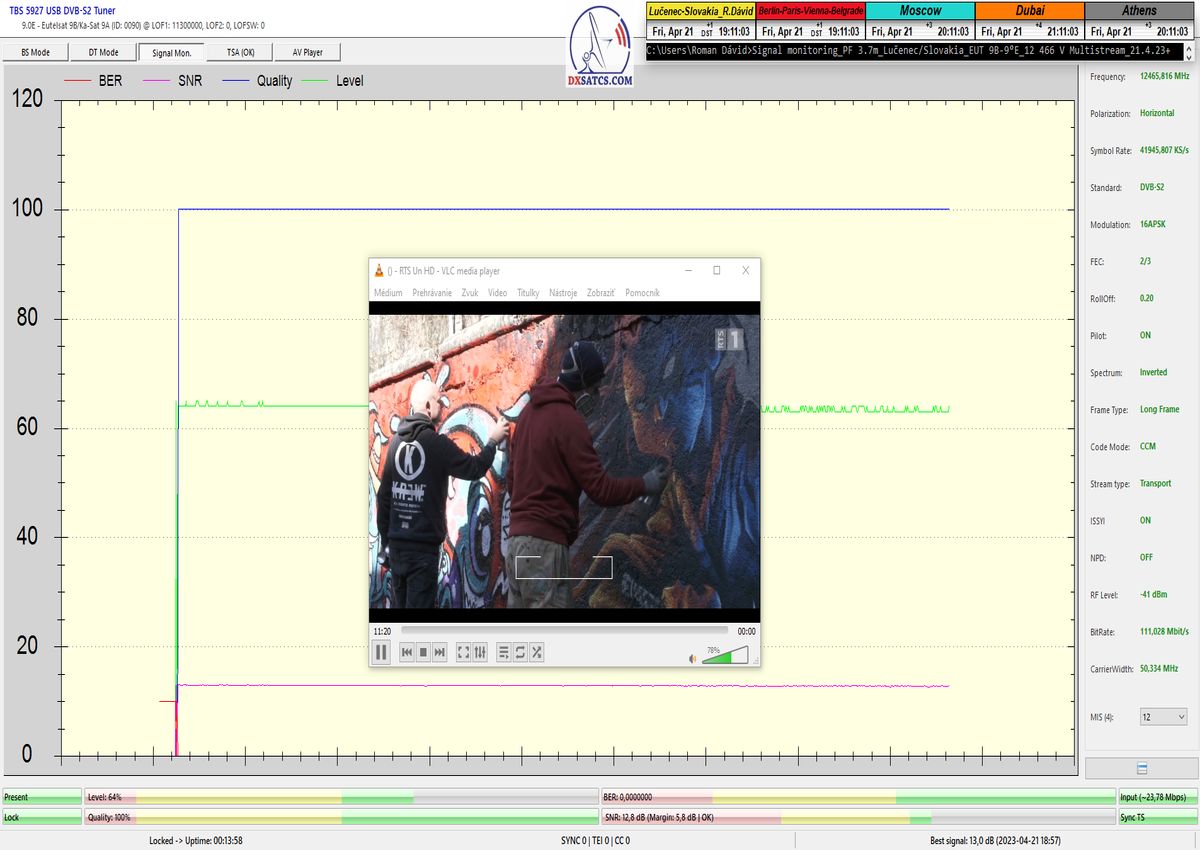Open the Nástroje menu in VLC
The height and width of the screenshot is (850, 1200).
pos(563,293)
